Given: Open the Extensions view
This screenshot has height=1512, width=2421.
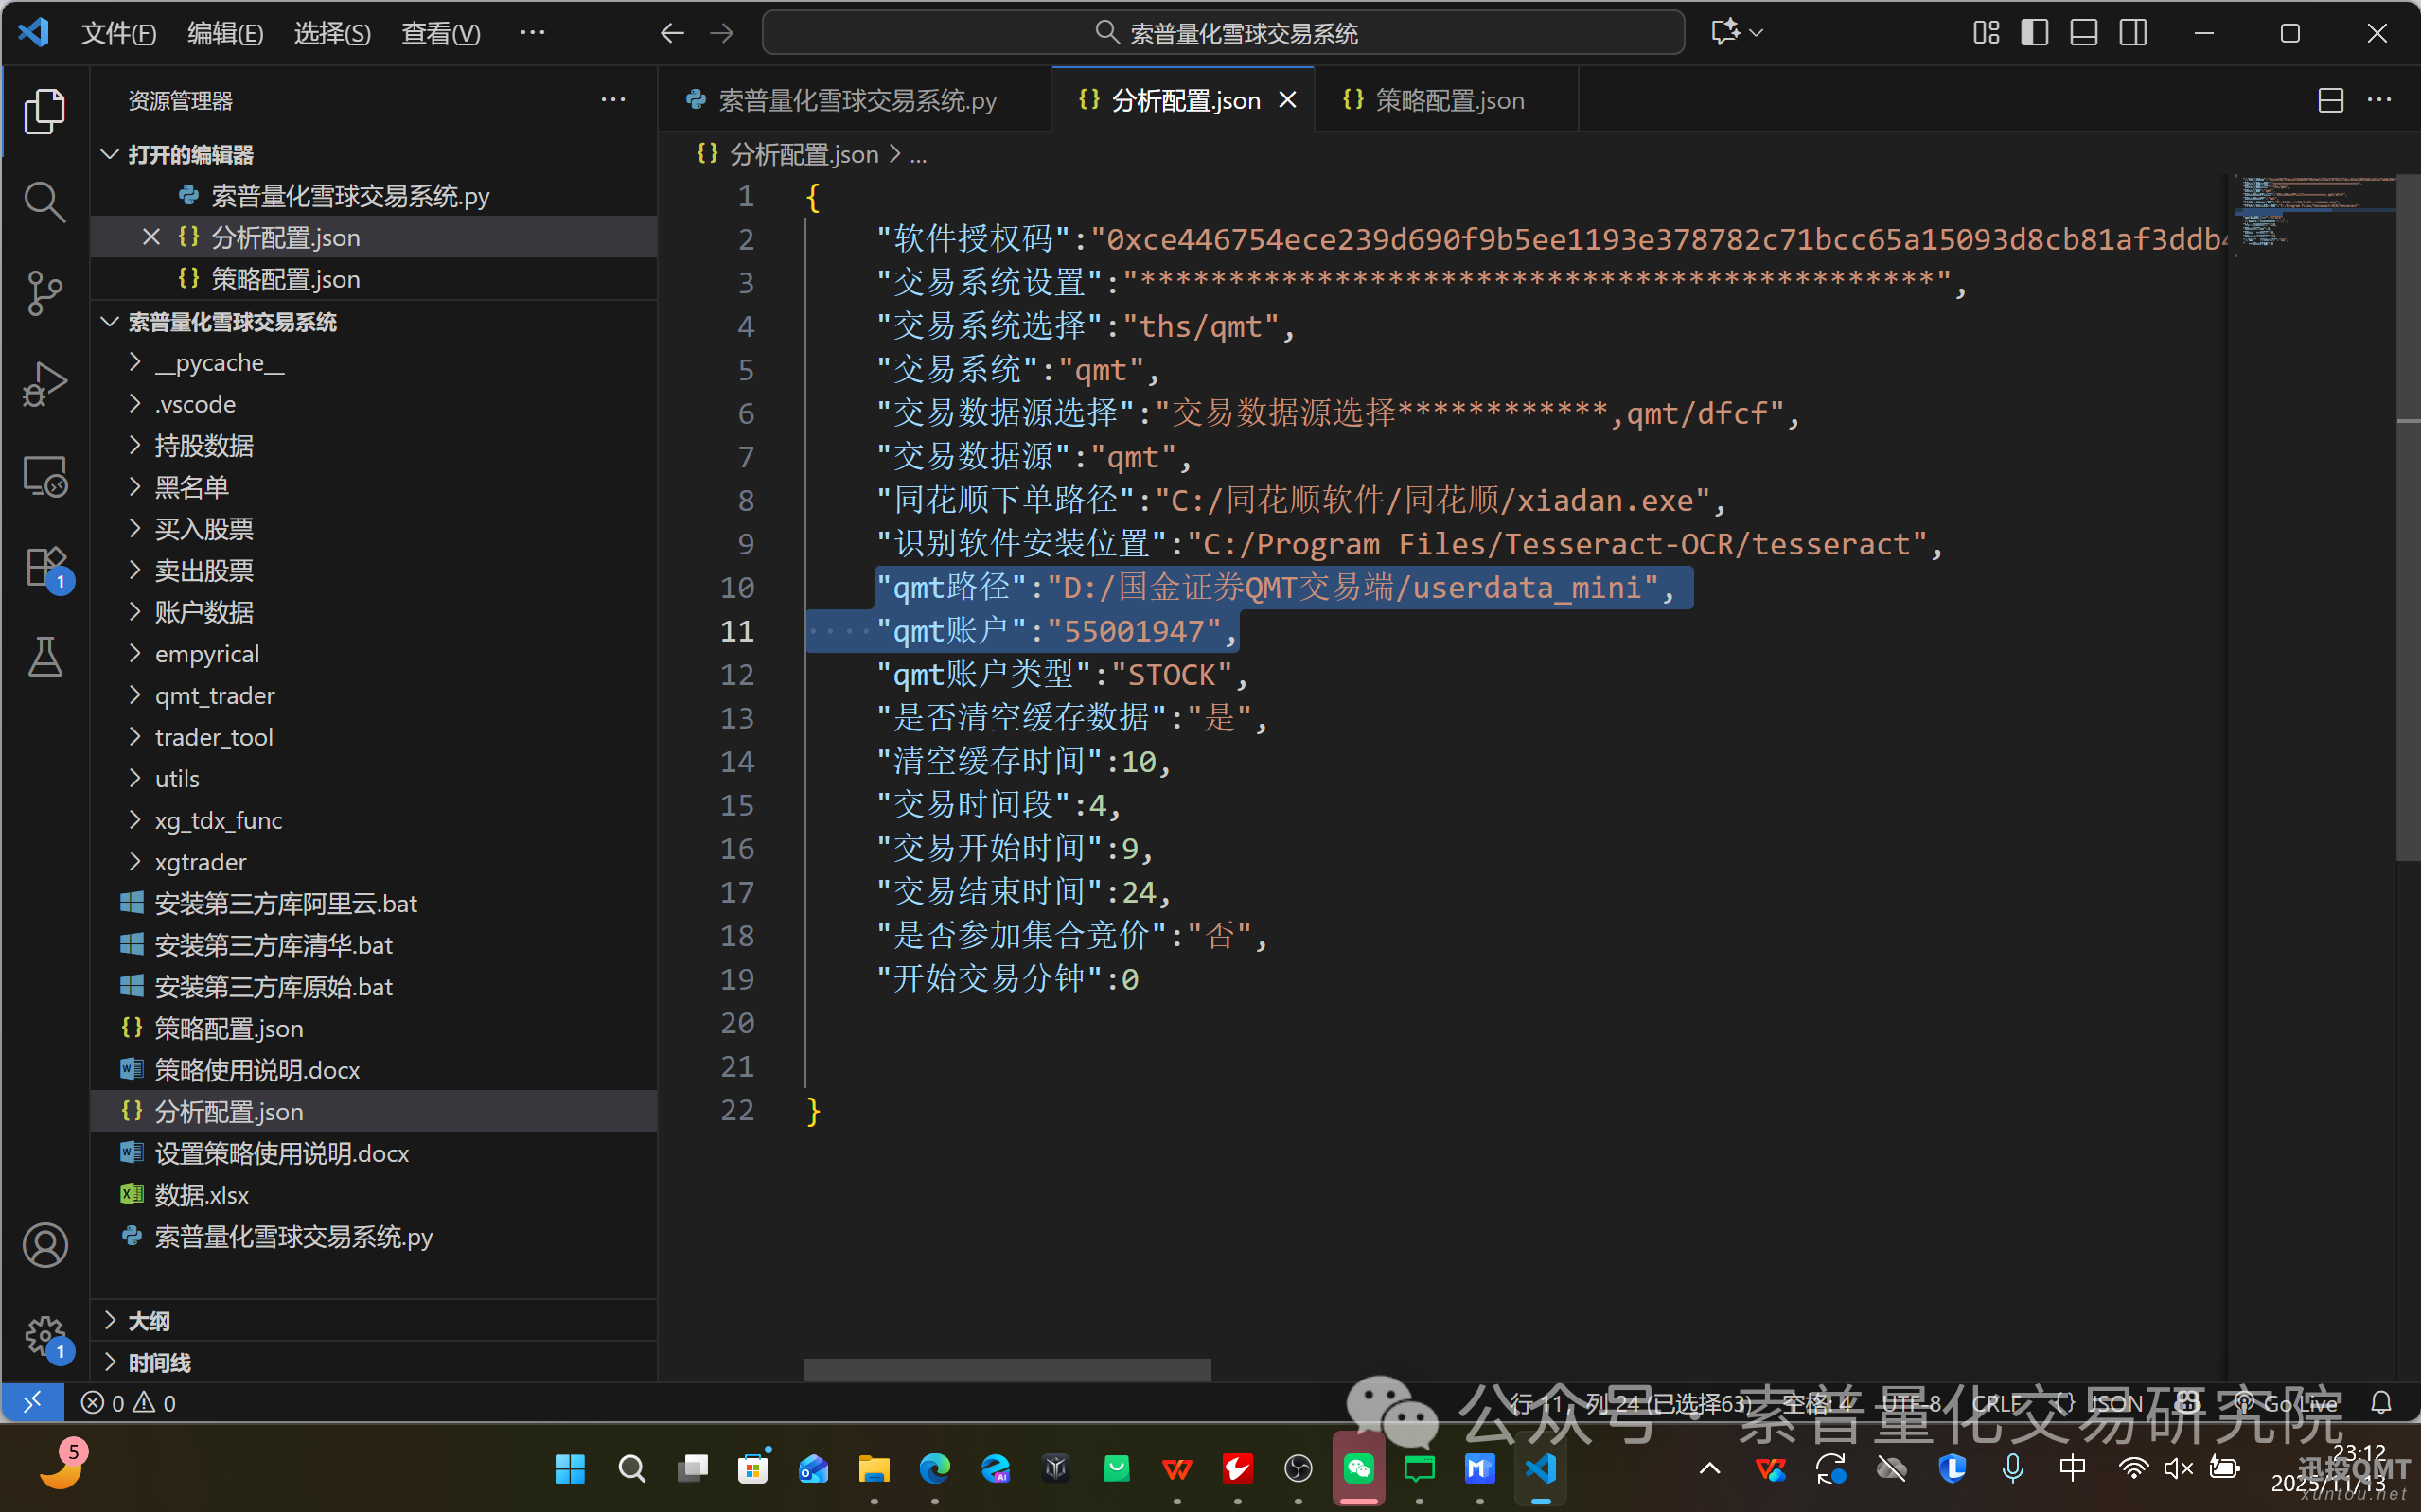Looking at the screenshot, I should coord(44,568).
